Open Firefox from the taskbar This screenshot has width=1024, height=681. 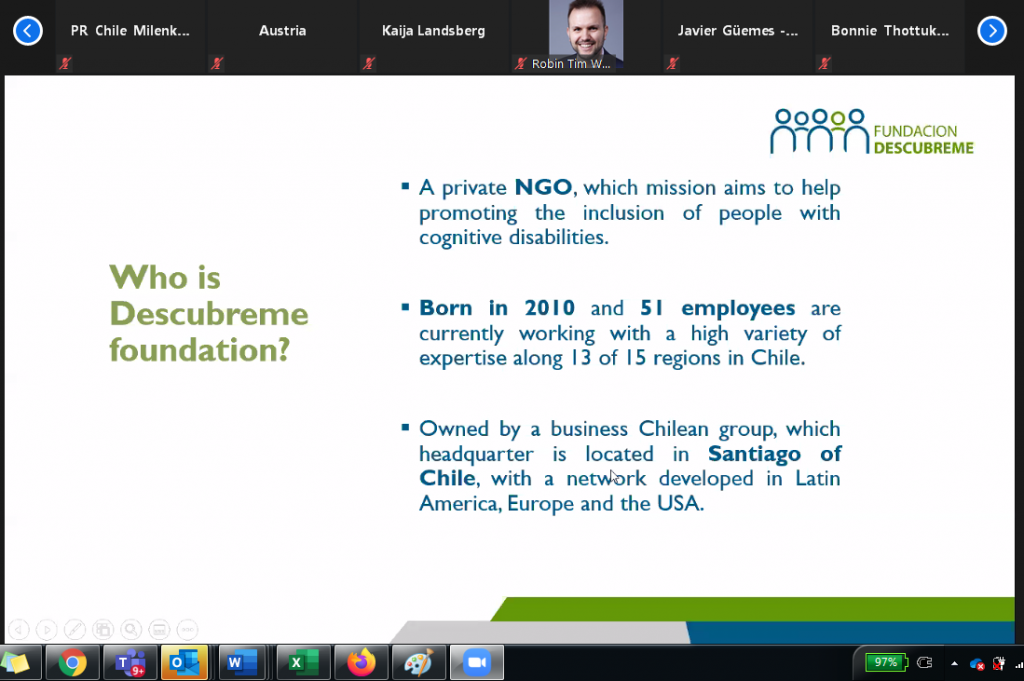(x=361, y=663)
